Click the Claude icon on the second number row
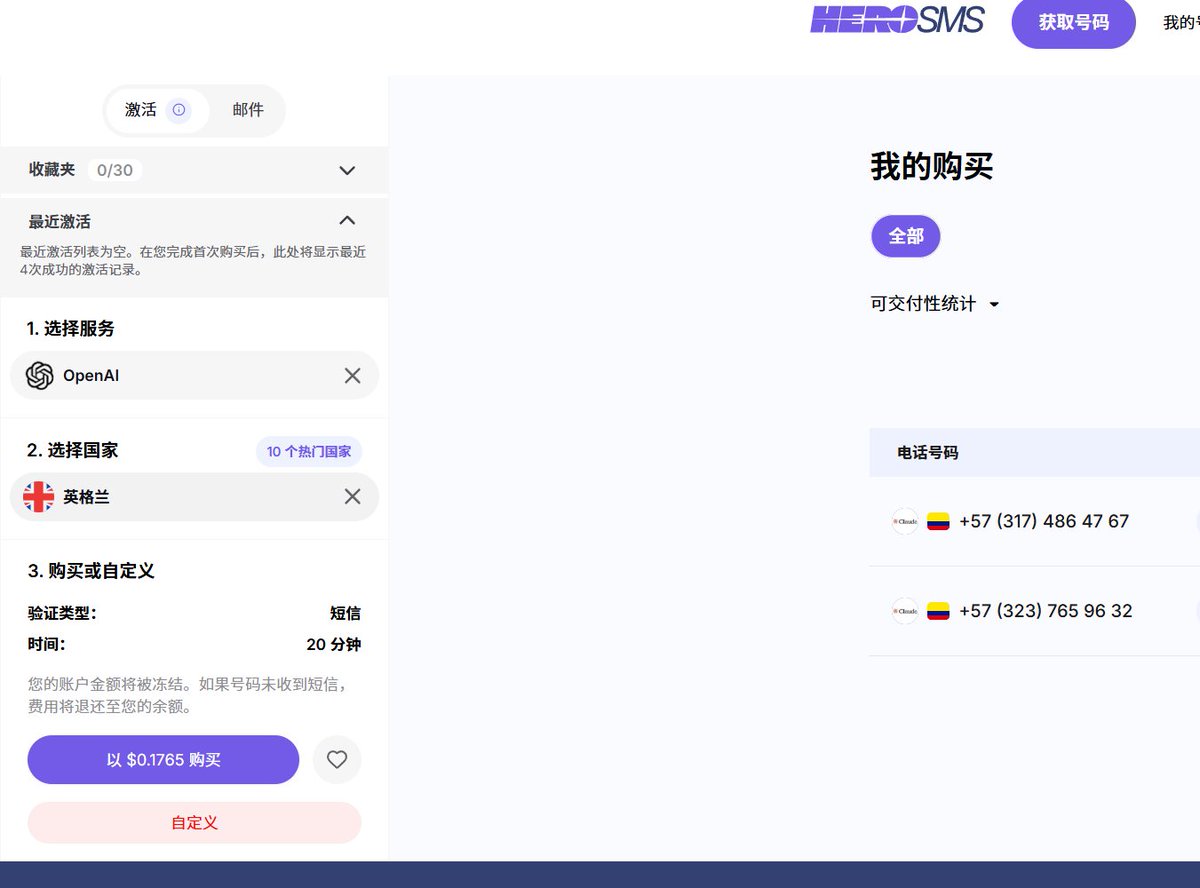 [x=904, y=610]
